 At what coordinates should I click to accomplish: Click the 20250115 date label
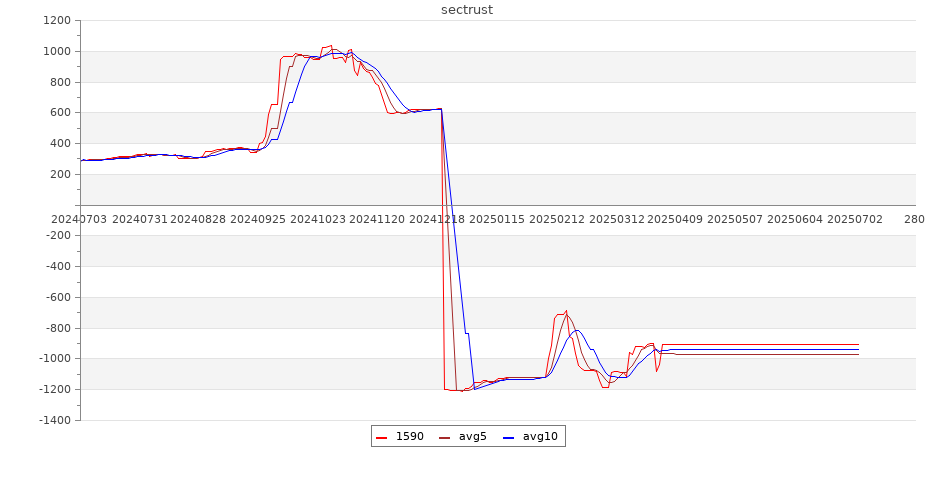click(x=497, y=219)
